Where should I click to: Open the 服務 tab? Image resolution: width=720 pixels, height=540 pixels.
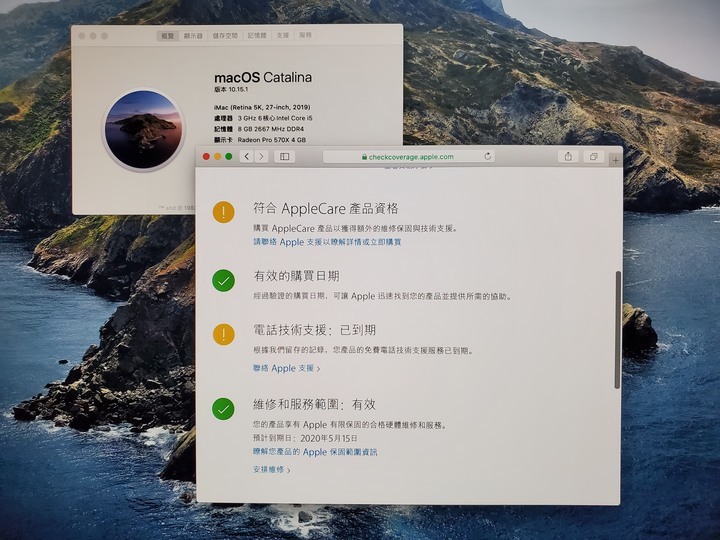[305, 35]
